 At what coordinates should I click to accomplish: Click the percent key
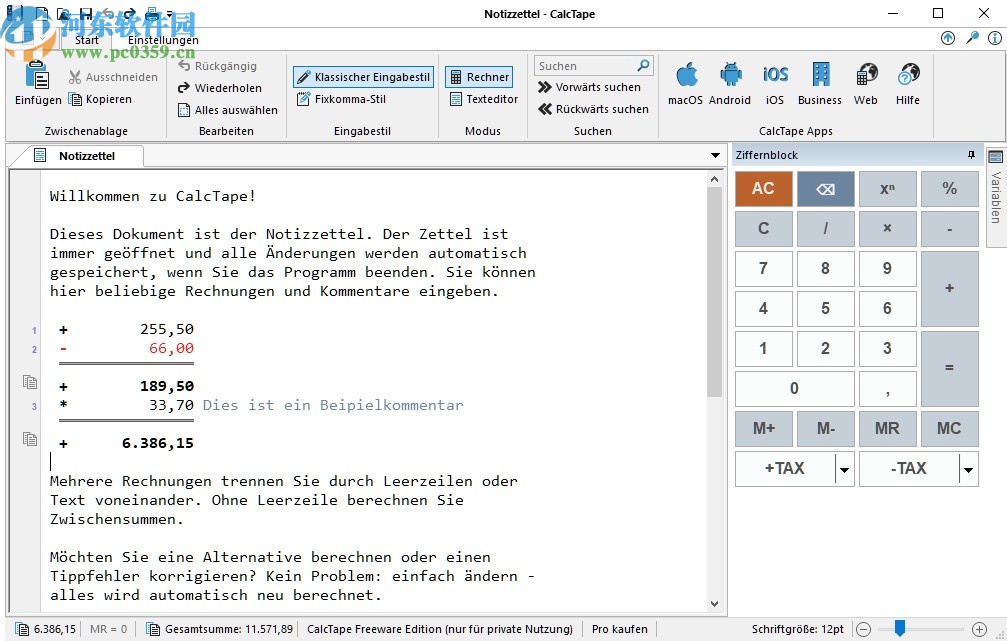click(949, 189)
